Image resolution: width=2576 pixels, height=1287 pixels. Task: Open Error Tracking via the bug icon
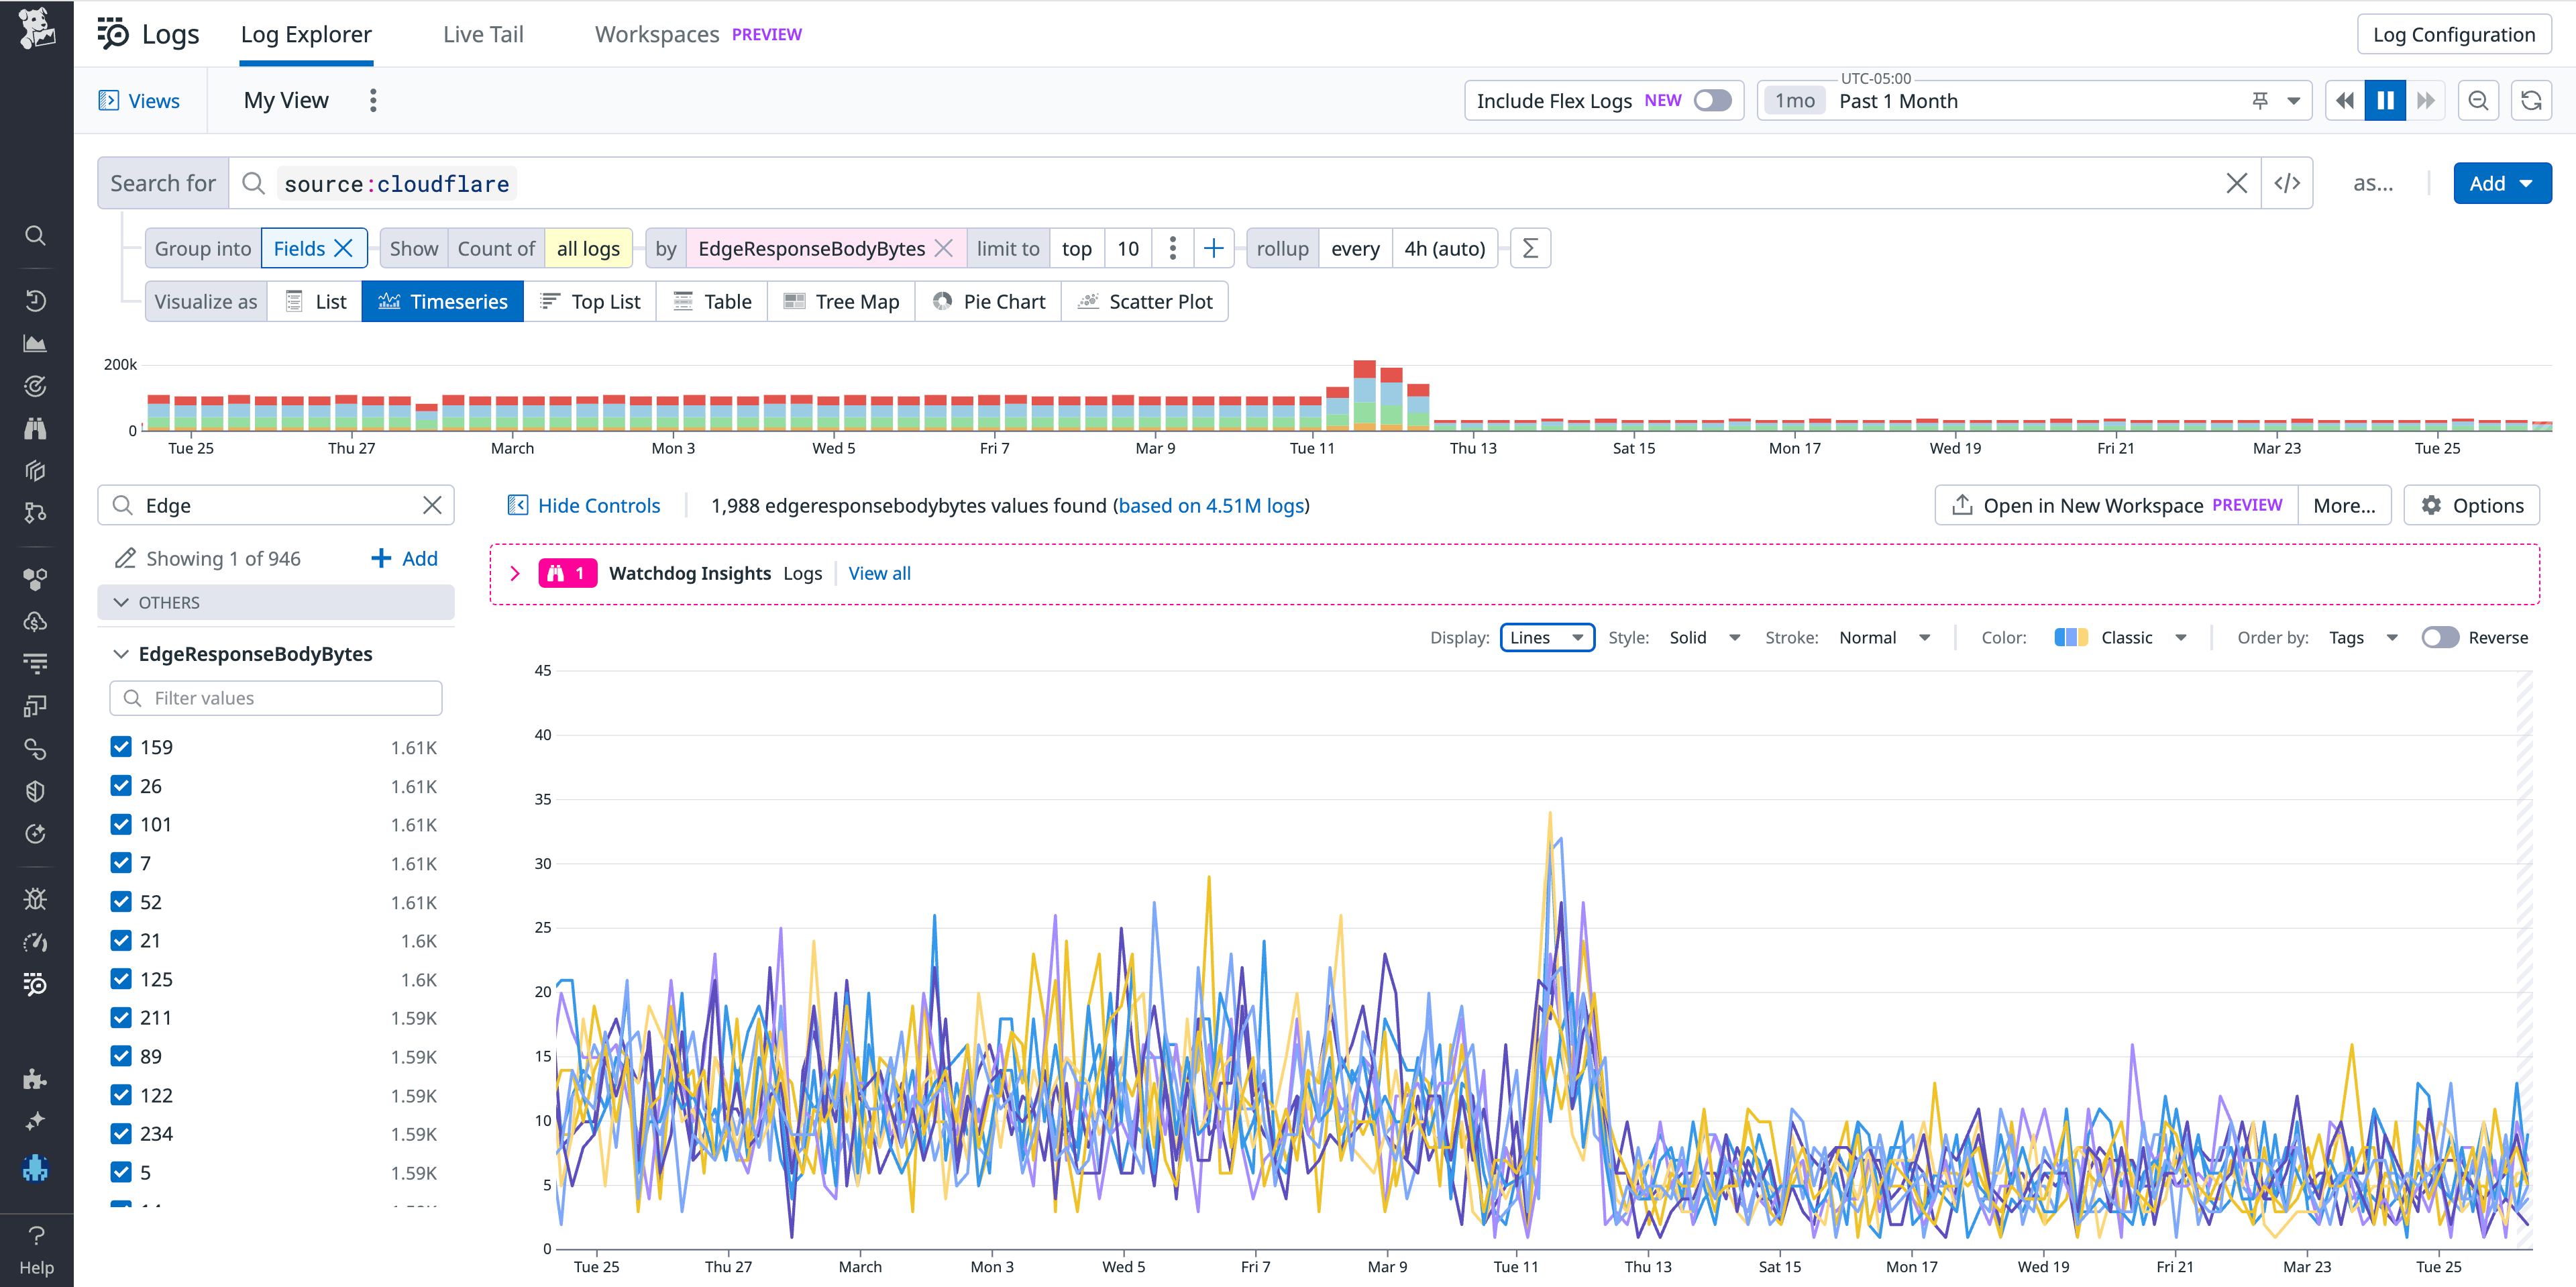(x=36, y=899)
